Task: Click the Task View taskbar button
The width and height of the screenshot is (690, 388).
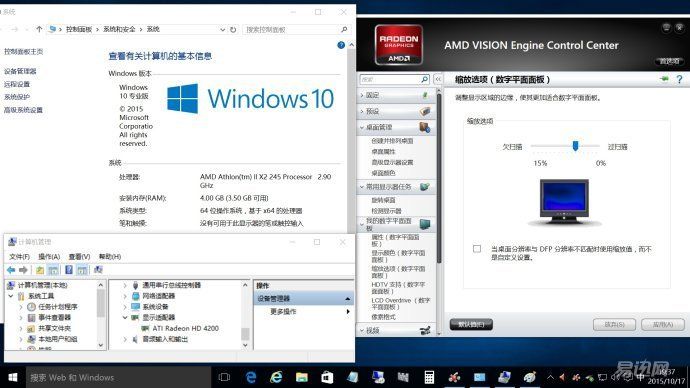Action: (224, 377)
